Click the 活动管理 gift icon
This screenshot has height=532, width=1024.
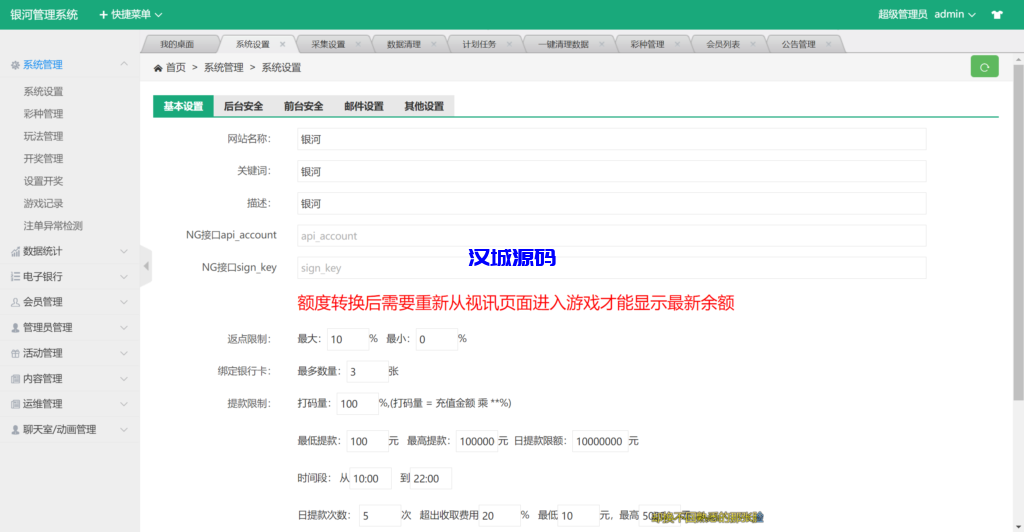15,353
